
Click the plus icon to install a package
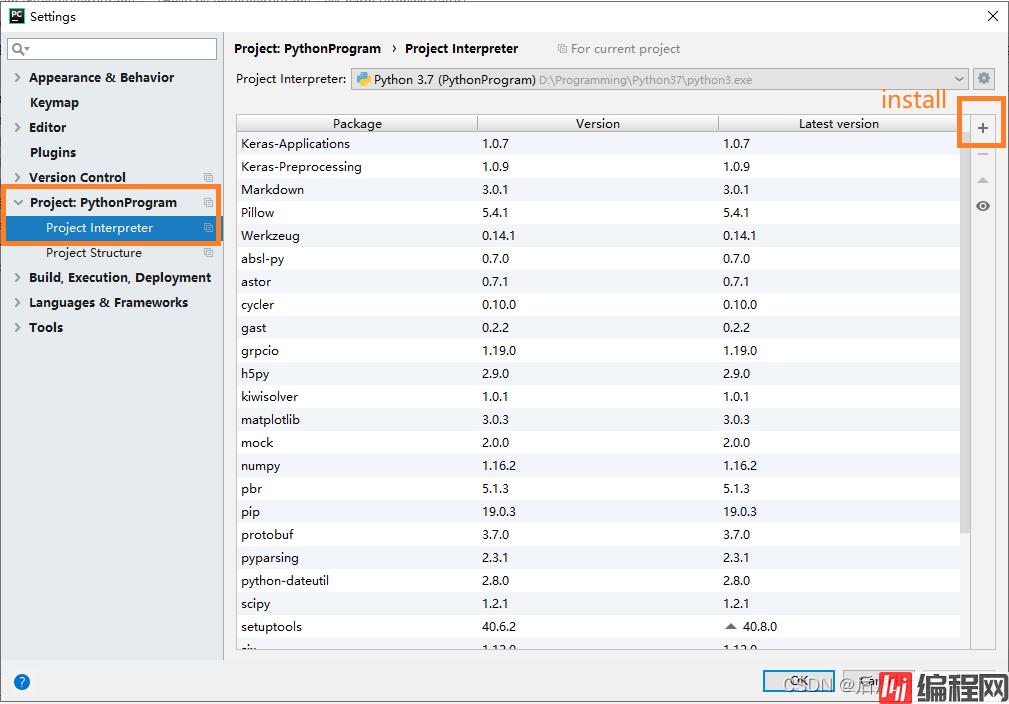(x=982, y=128)
